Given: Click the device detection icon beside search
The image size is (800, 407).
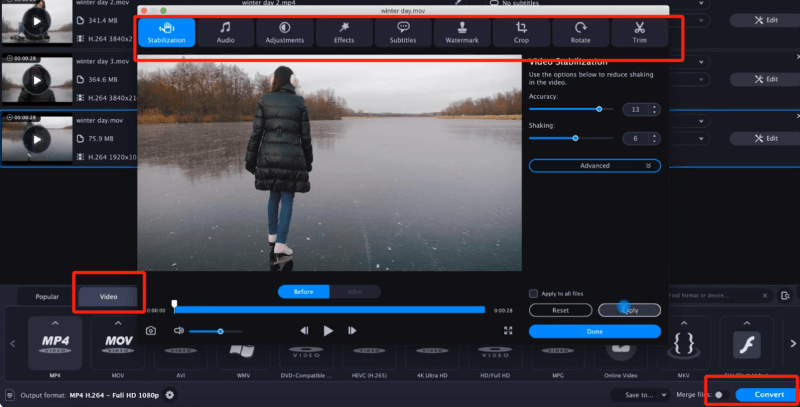Looking at the screenshot, I should tap(785, 296).
